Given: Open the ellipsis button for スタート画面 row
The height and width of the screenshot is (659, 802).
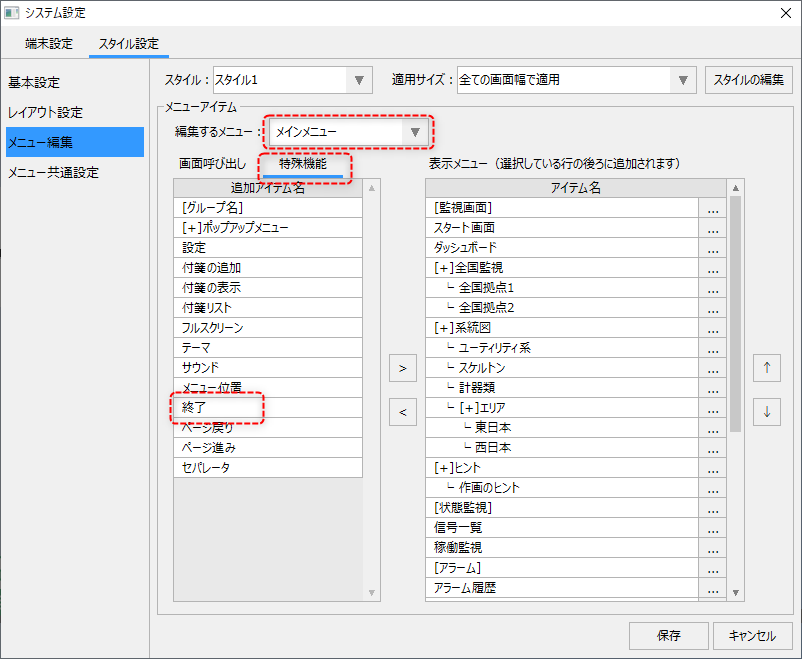Looking at the screenshot, I should pos(712,228).
